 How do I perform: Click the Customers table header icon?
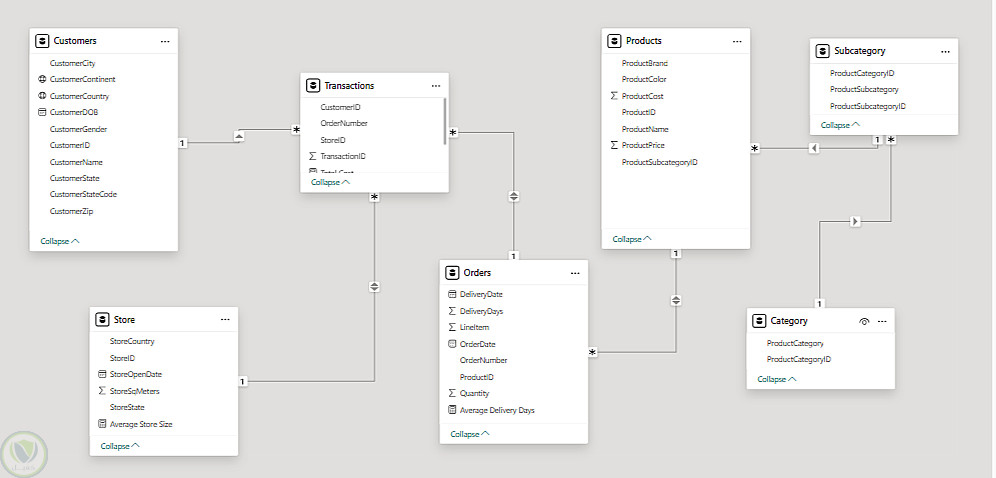pyautogui.click(x=42, y=41)
